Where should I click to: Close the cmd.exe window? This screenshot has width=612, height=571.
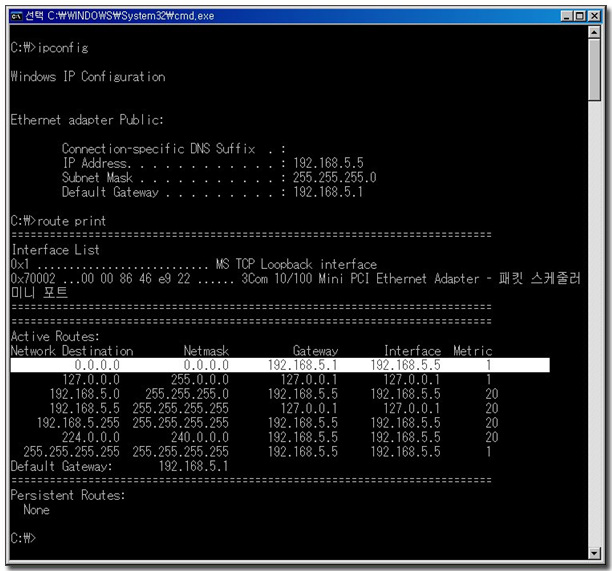pyautogui.click(x=594, y=16)
